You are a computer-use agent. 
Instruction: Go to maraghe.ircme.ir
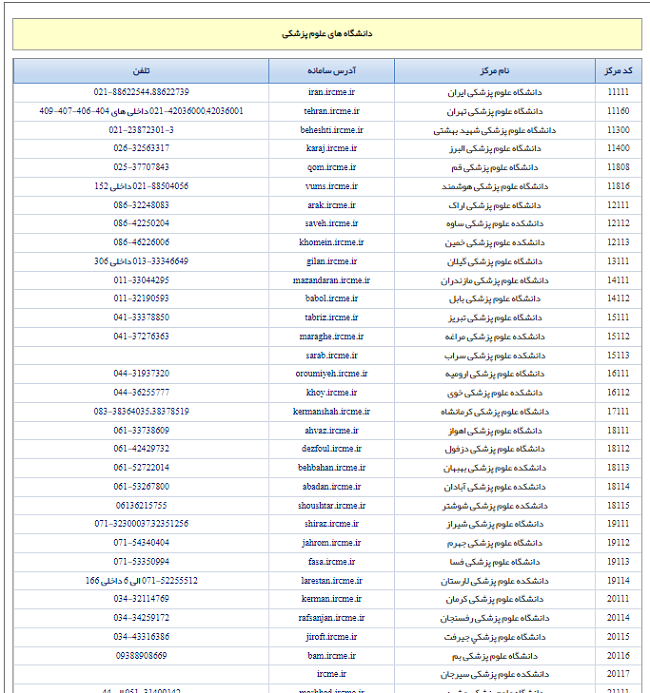[331, 336]
